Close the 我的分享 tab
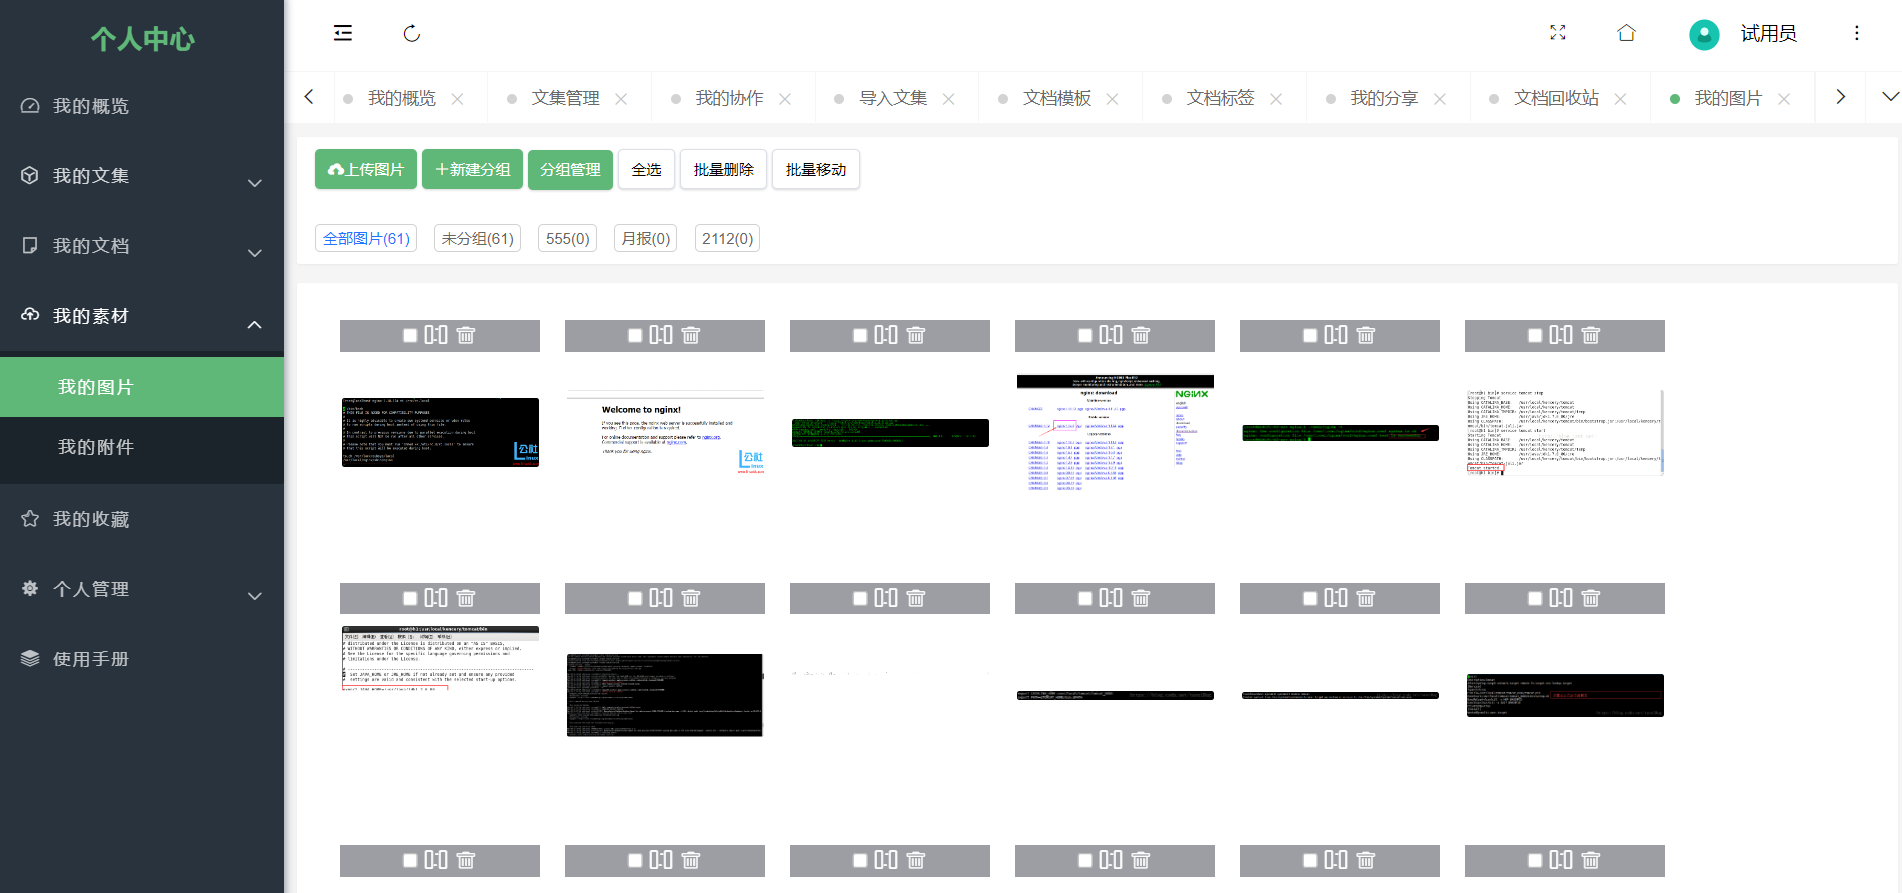Viewport: 1902px width, 893px height. click(x=1440, y=99)
